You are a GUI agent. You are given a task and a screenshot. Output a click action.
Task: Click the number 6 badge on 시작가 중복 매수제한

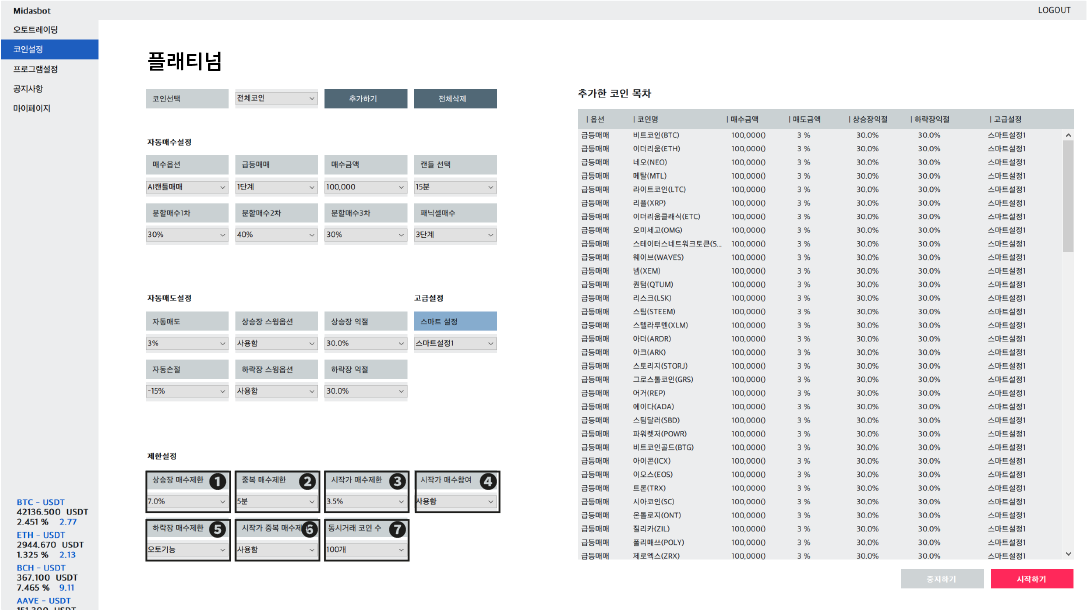point(309,529)
